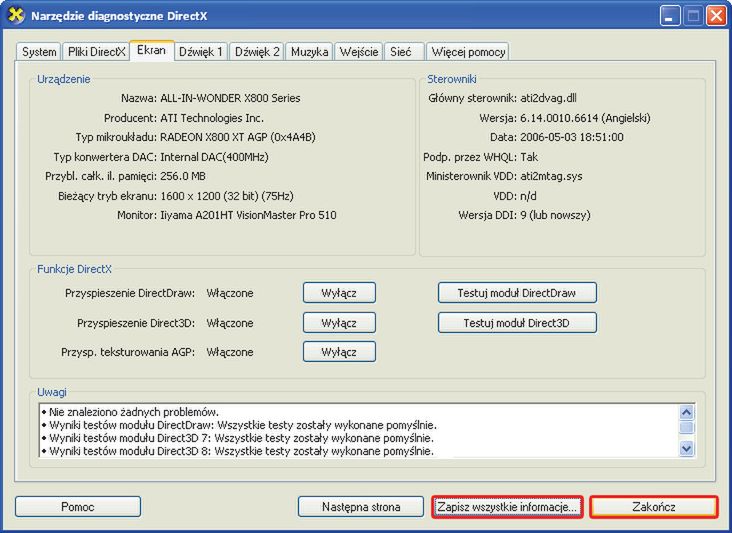732x533 pixels.
Task: Click the WHQL value Tak
Action: 529,157
